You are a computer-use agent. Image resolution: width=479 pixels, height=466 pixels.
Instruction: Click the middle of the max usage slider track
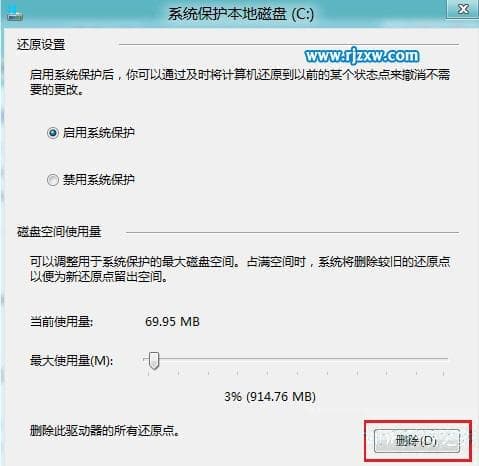click(295, 359)
